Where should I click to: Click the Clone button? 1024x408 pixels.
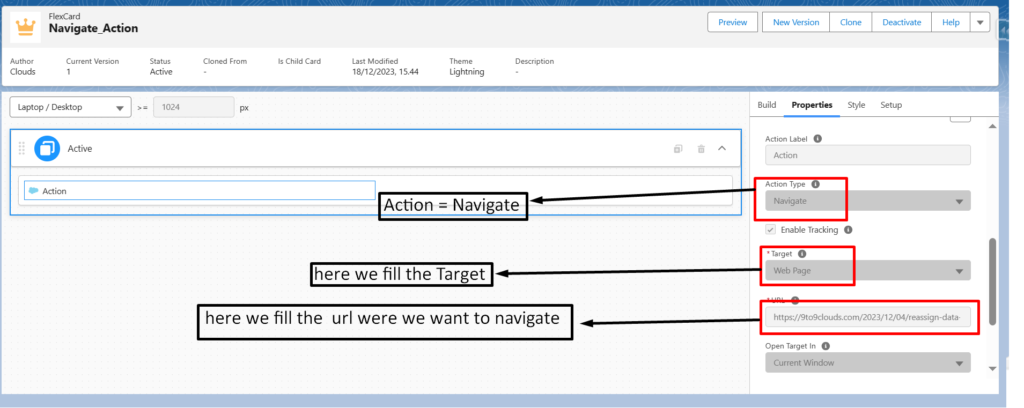tap(850, 22)
